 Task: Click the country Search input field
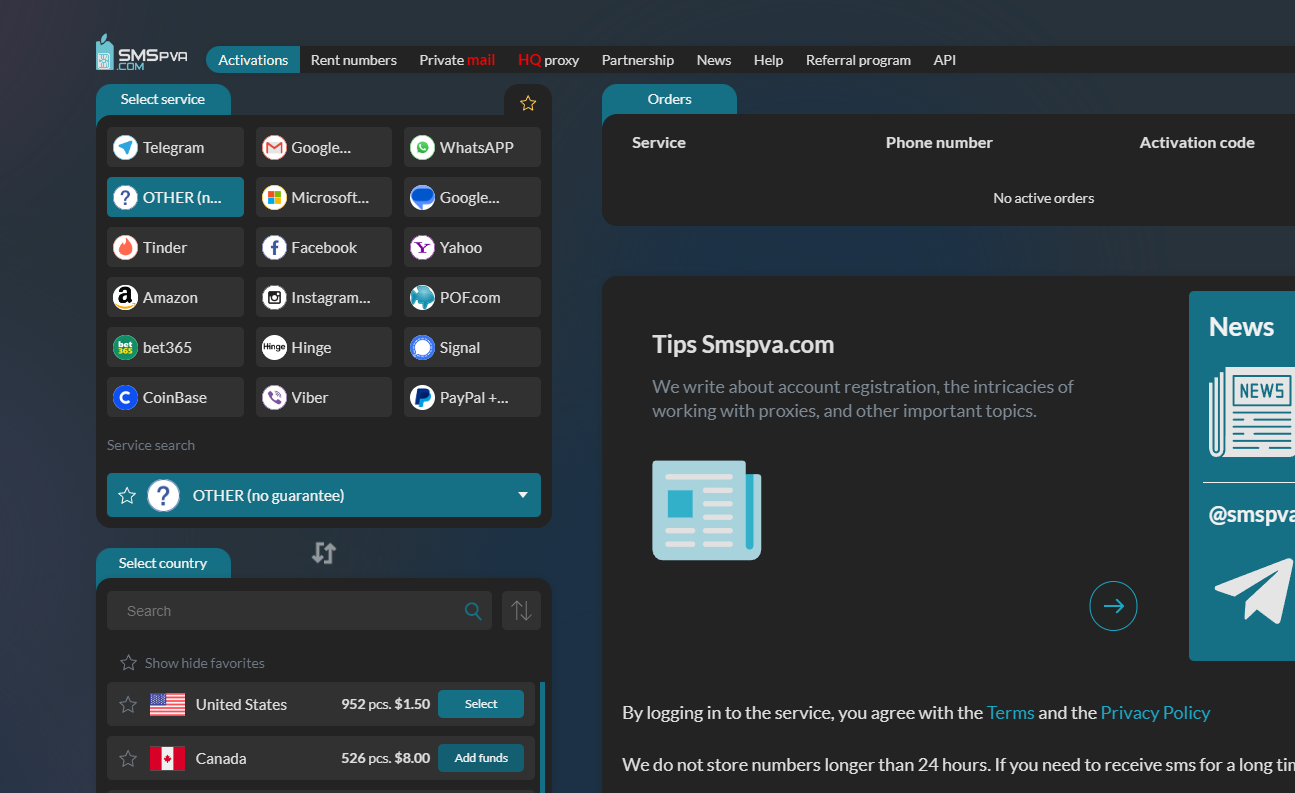point(300,610)
